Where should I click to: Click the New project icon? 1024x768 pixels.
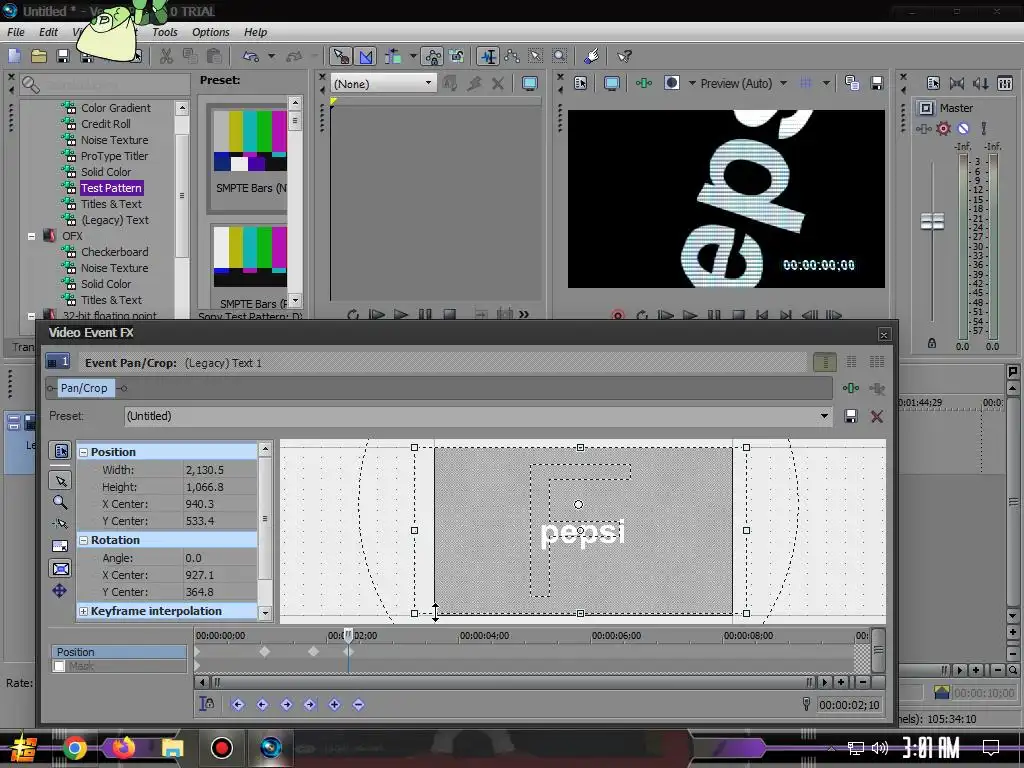point(14,56)
